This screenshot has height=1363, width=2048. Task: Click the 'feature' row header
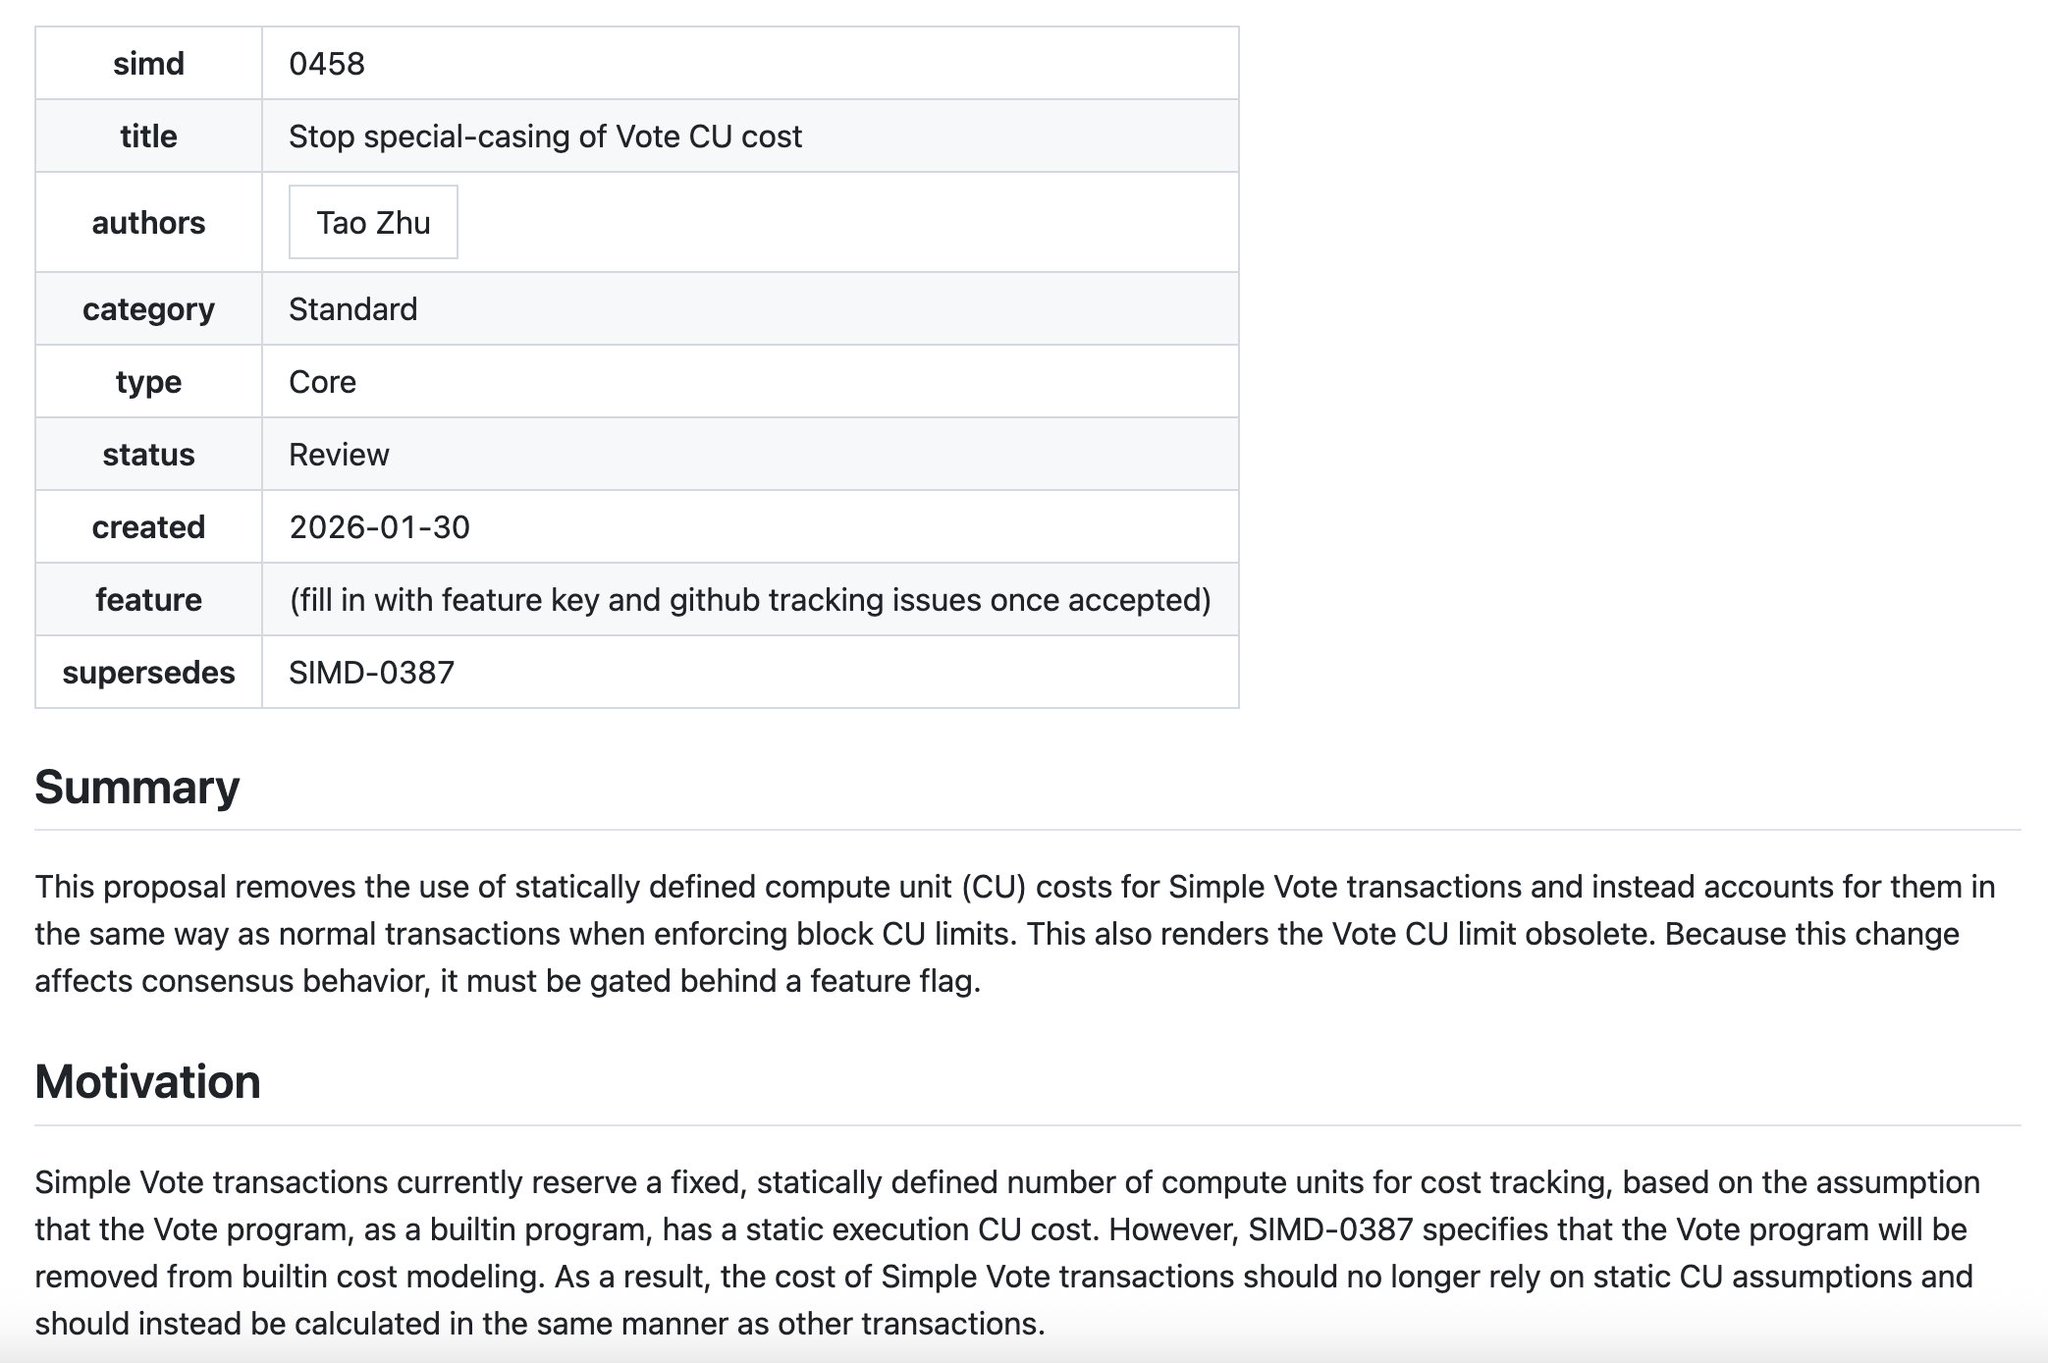tap(148, 599)
